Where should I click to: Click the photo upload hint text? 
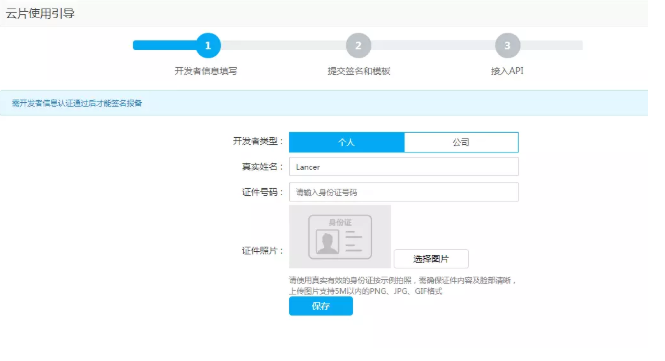point(402,285)
